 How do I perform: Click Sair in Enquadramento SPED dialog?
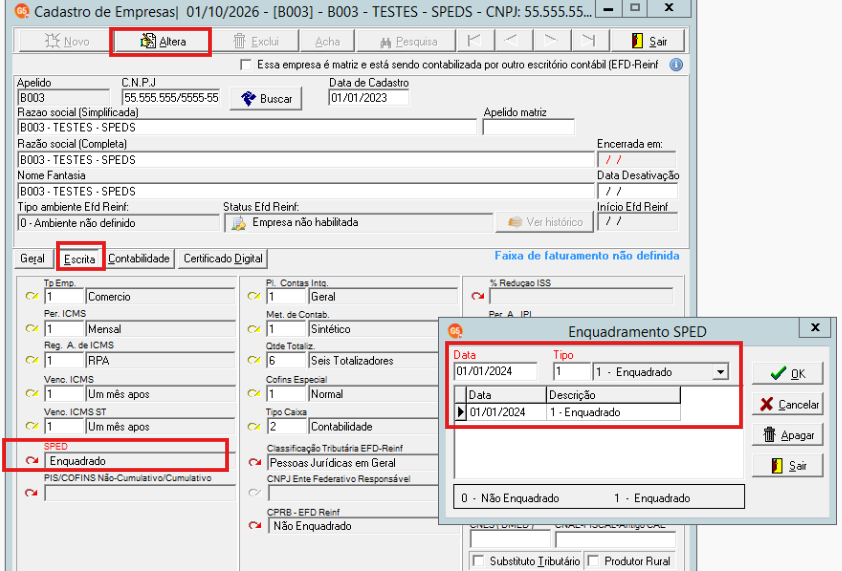pyautogui.click(x=787, y=466)
